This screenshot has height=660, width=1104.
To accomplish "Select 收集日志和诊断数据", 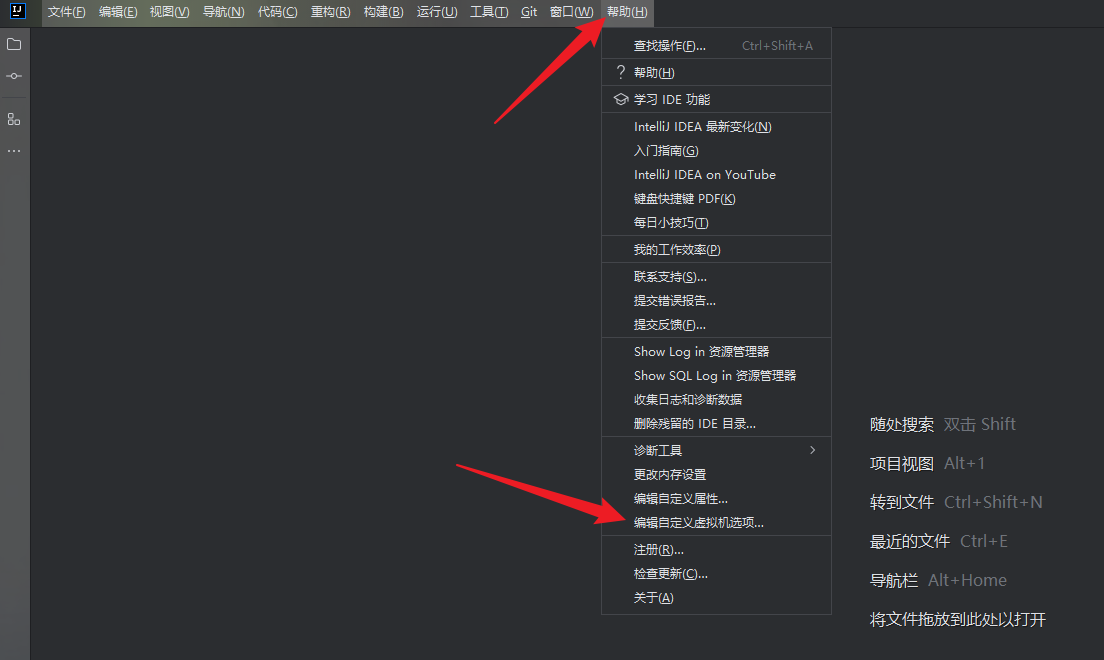I will click(x=716, y=399).
